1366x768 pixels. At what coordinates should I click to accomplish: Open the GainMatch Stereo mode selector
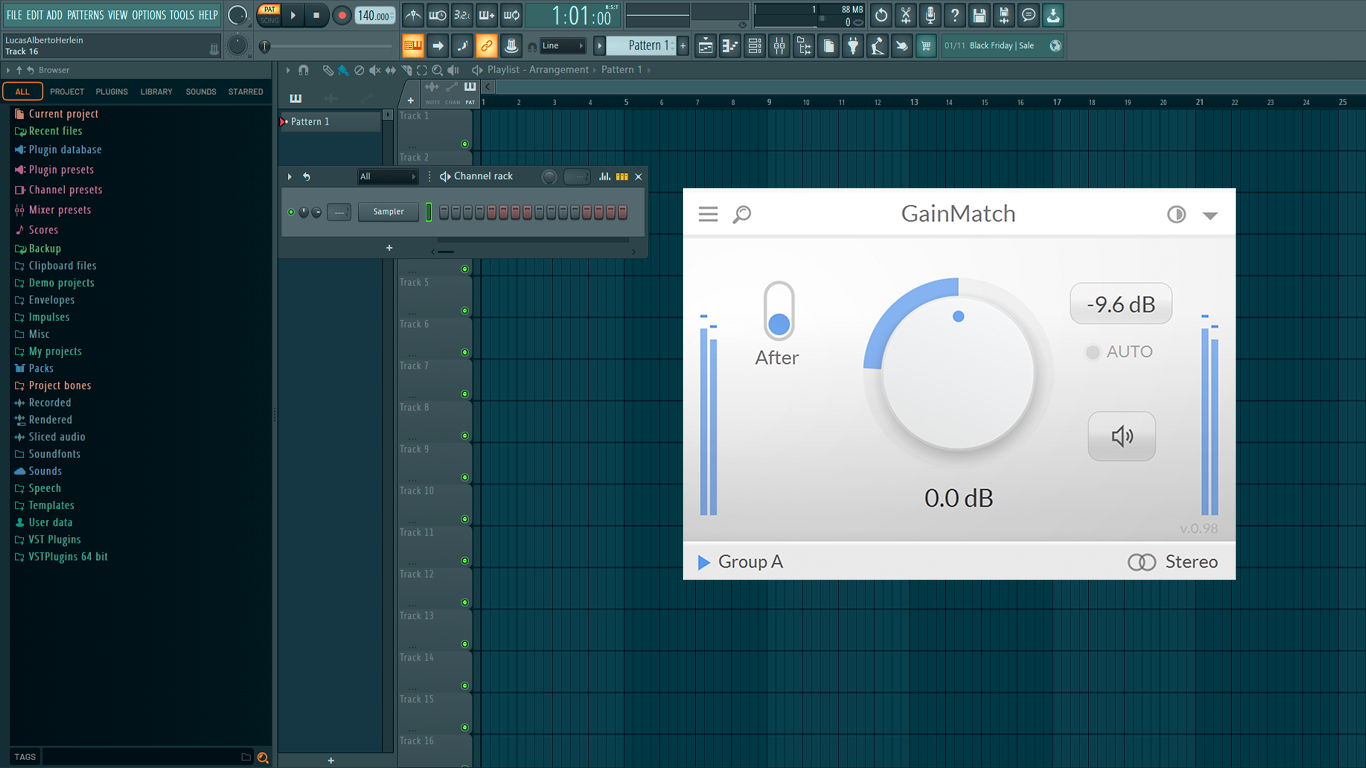point(1173,562)
